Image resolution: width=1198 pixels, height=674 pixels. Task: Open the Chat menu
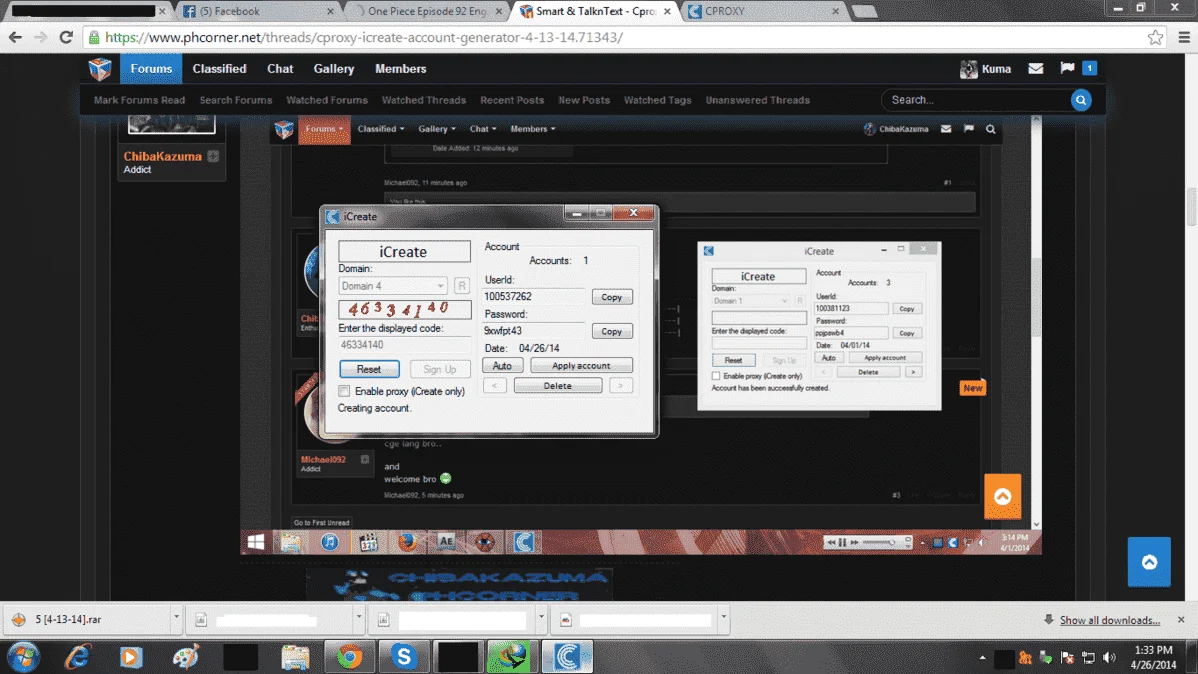280,69
